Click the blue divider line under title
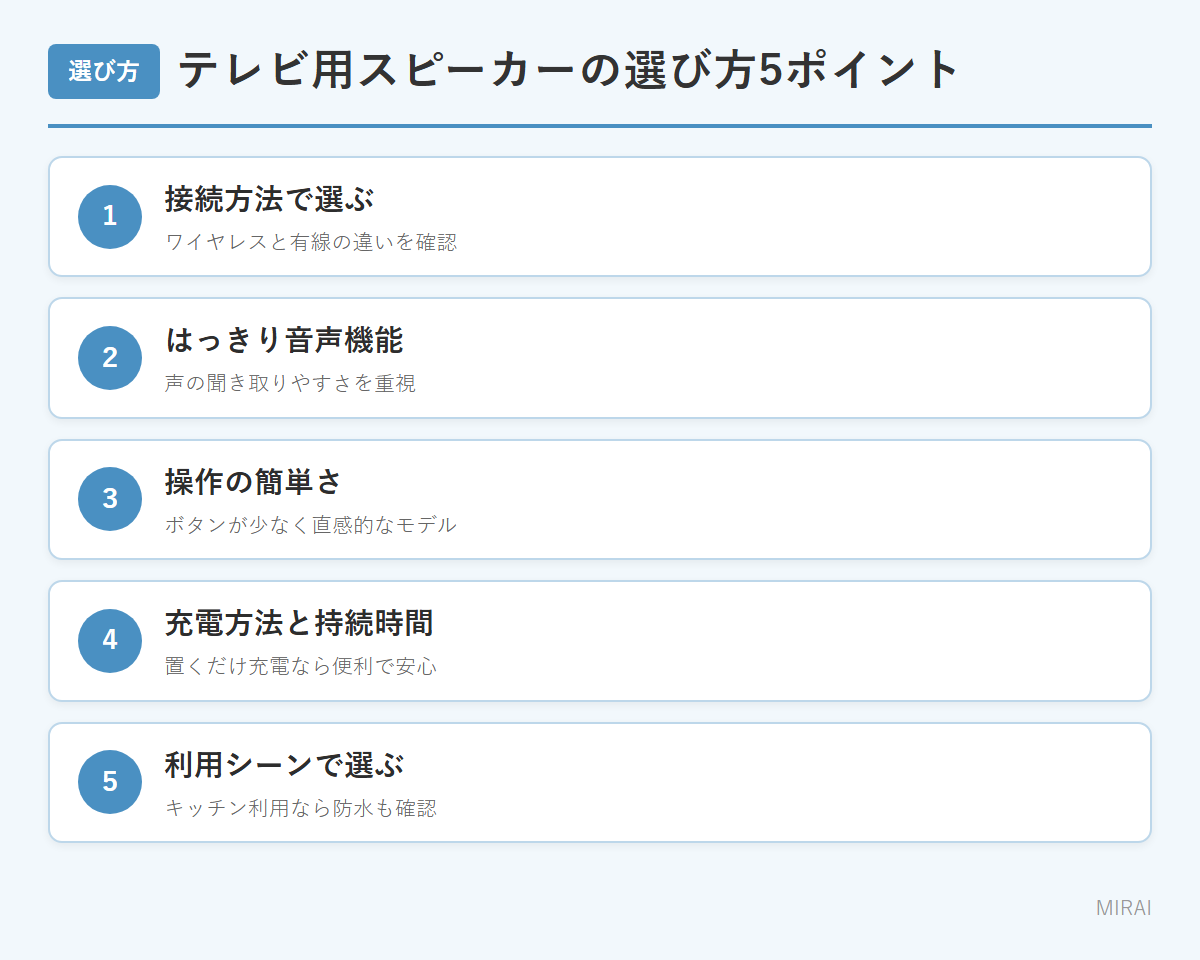Image resolution: width=1200 pixels, height=960 pixels. coord(600,126)
